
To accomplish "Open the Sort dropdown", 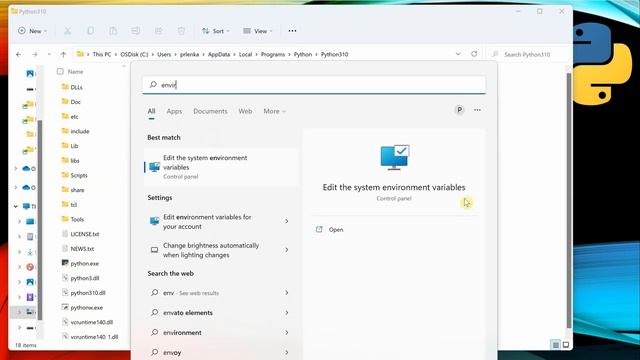I will [216, 31].
